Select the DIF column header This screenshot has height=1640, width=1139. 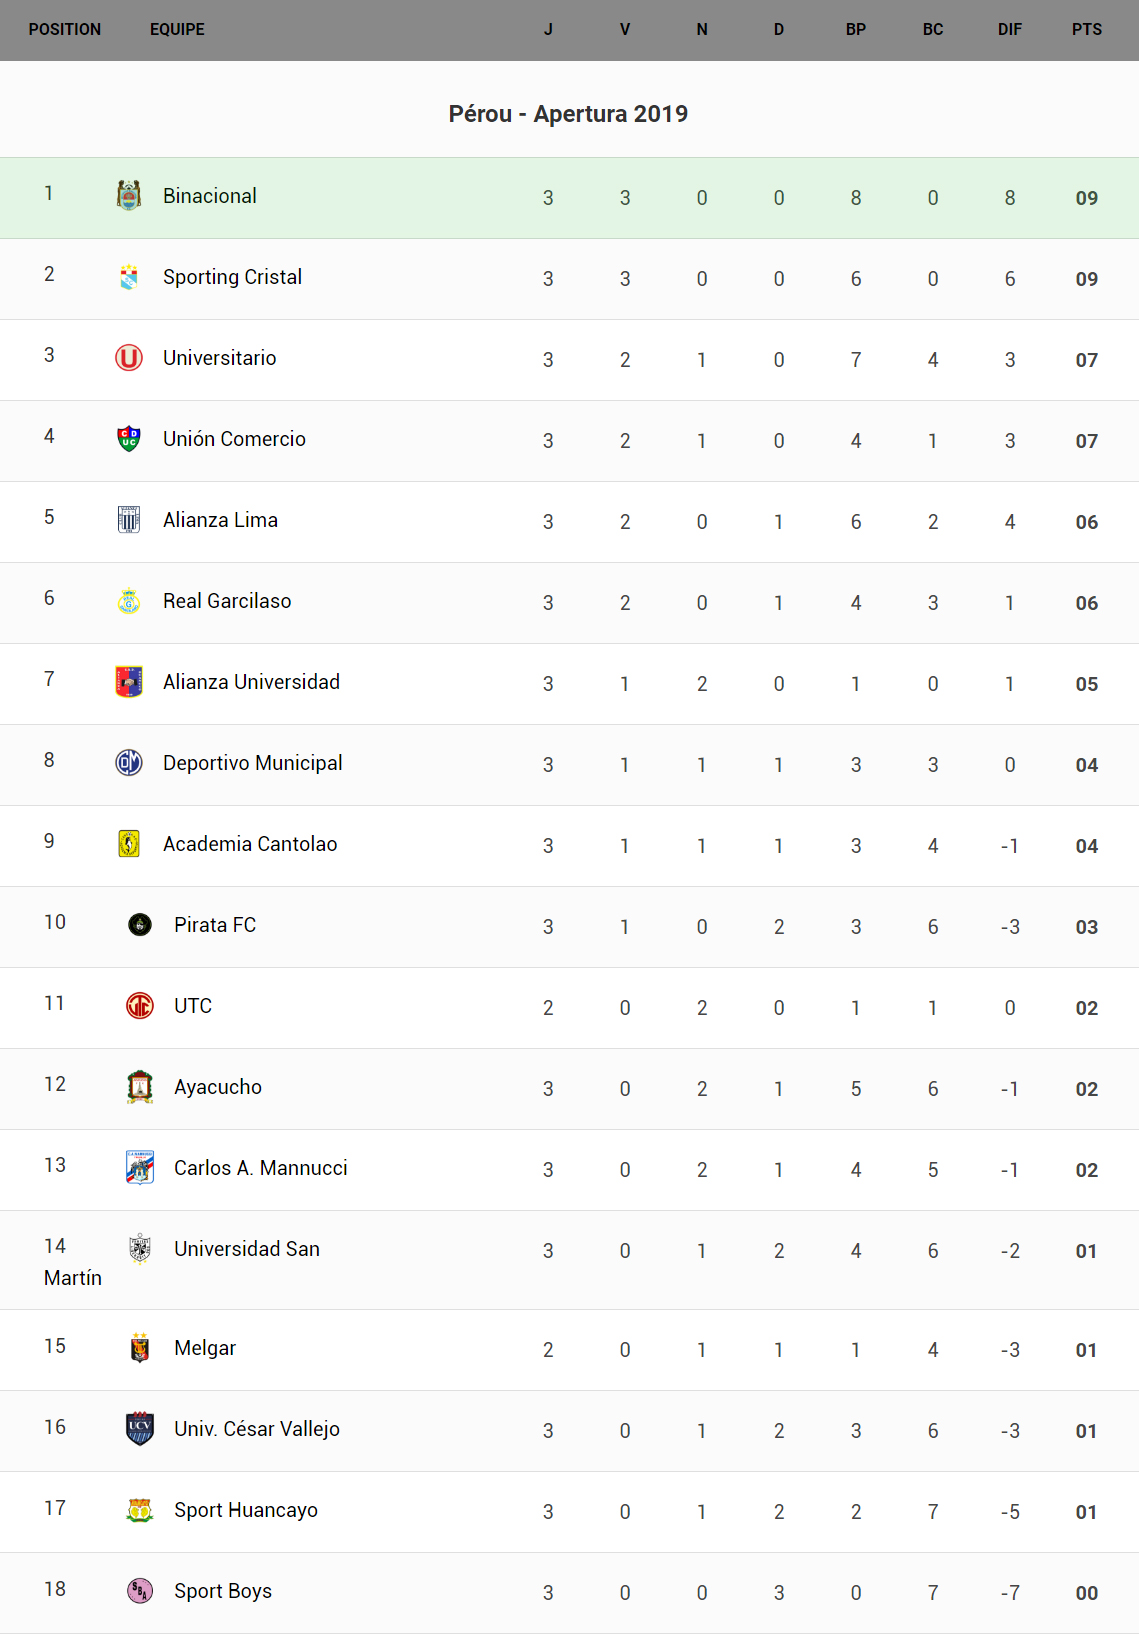click(x=1009, y=30)
